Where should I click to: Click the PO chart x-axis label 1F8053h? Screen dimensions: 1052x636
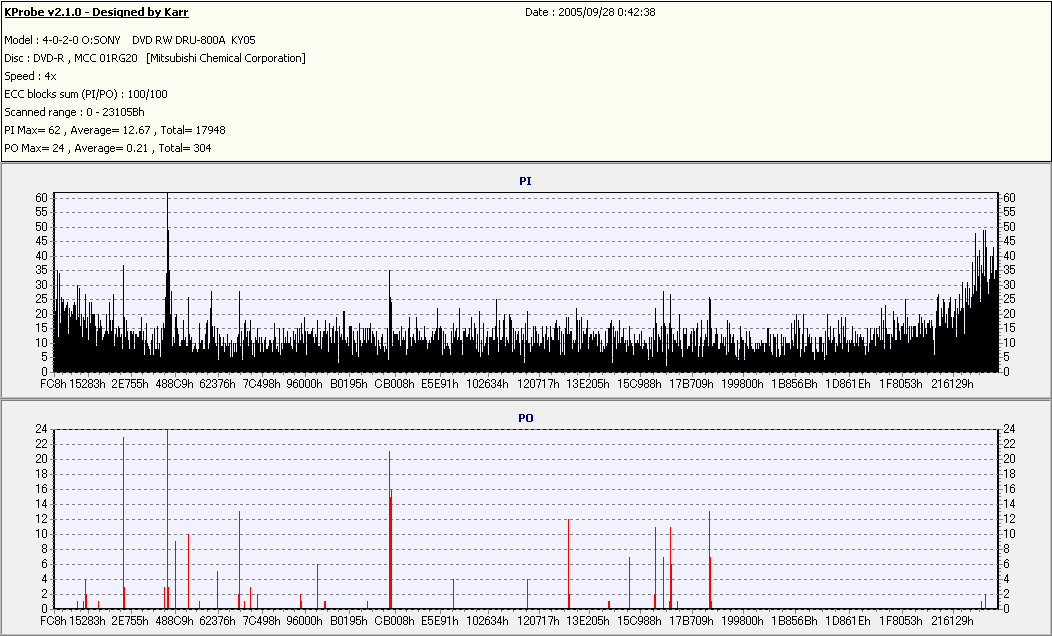tap(900, 621)
